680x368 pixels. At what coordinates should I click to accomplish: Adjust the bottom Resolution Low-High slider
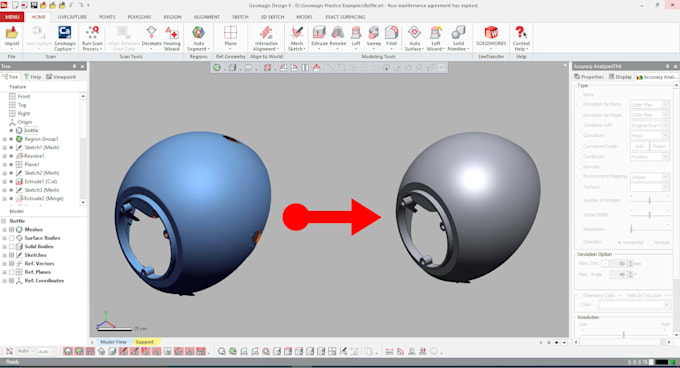pos(624,334)
